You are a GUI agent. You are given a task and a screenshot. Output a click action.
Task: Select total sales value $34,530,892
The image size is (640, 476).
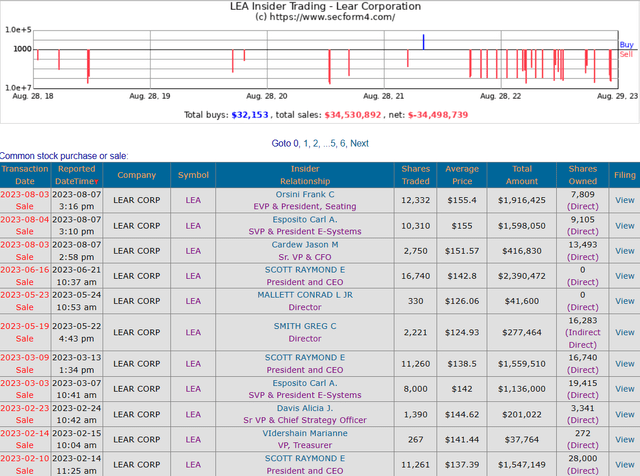tap(353, 115)
